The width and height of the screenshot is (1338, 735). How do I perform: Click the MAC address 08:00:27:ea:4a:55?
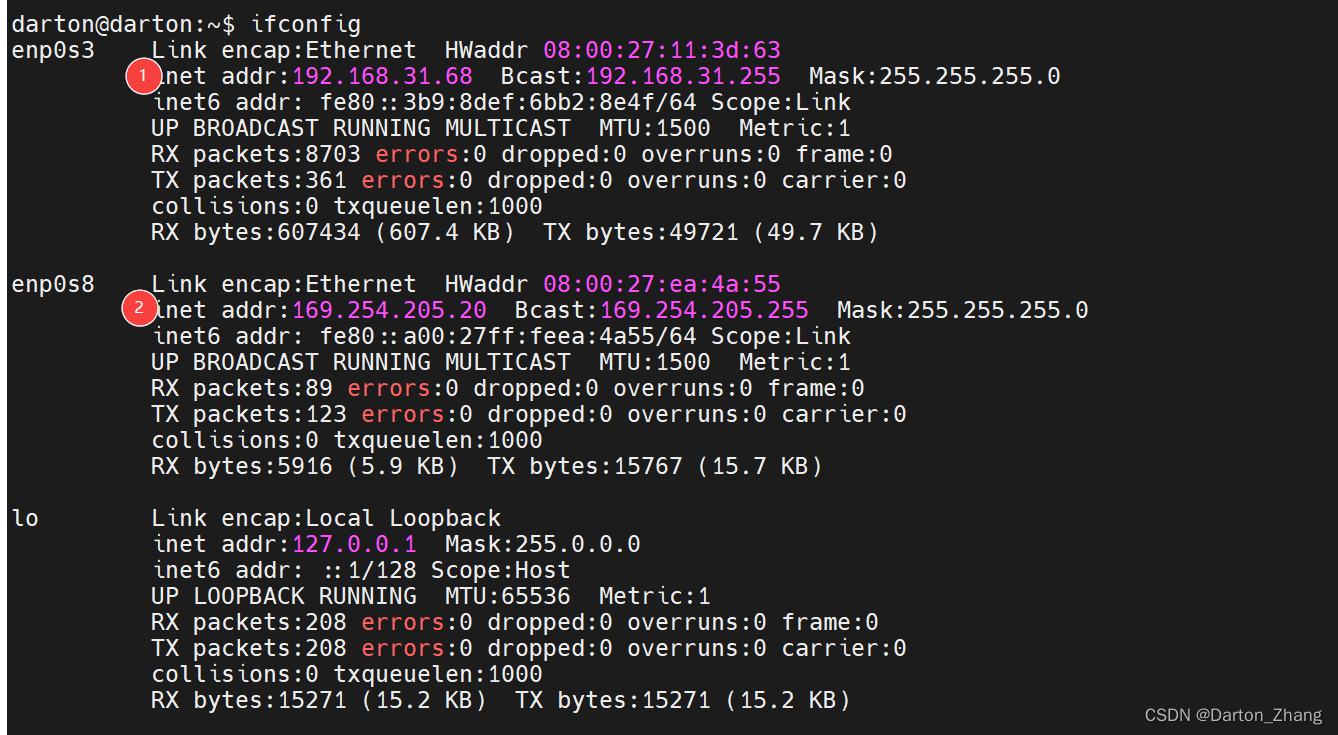pos(662,283)
